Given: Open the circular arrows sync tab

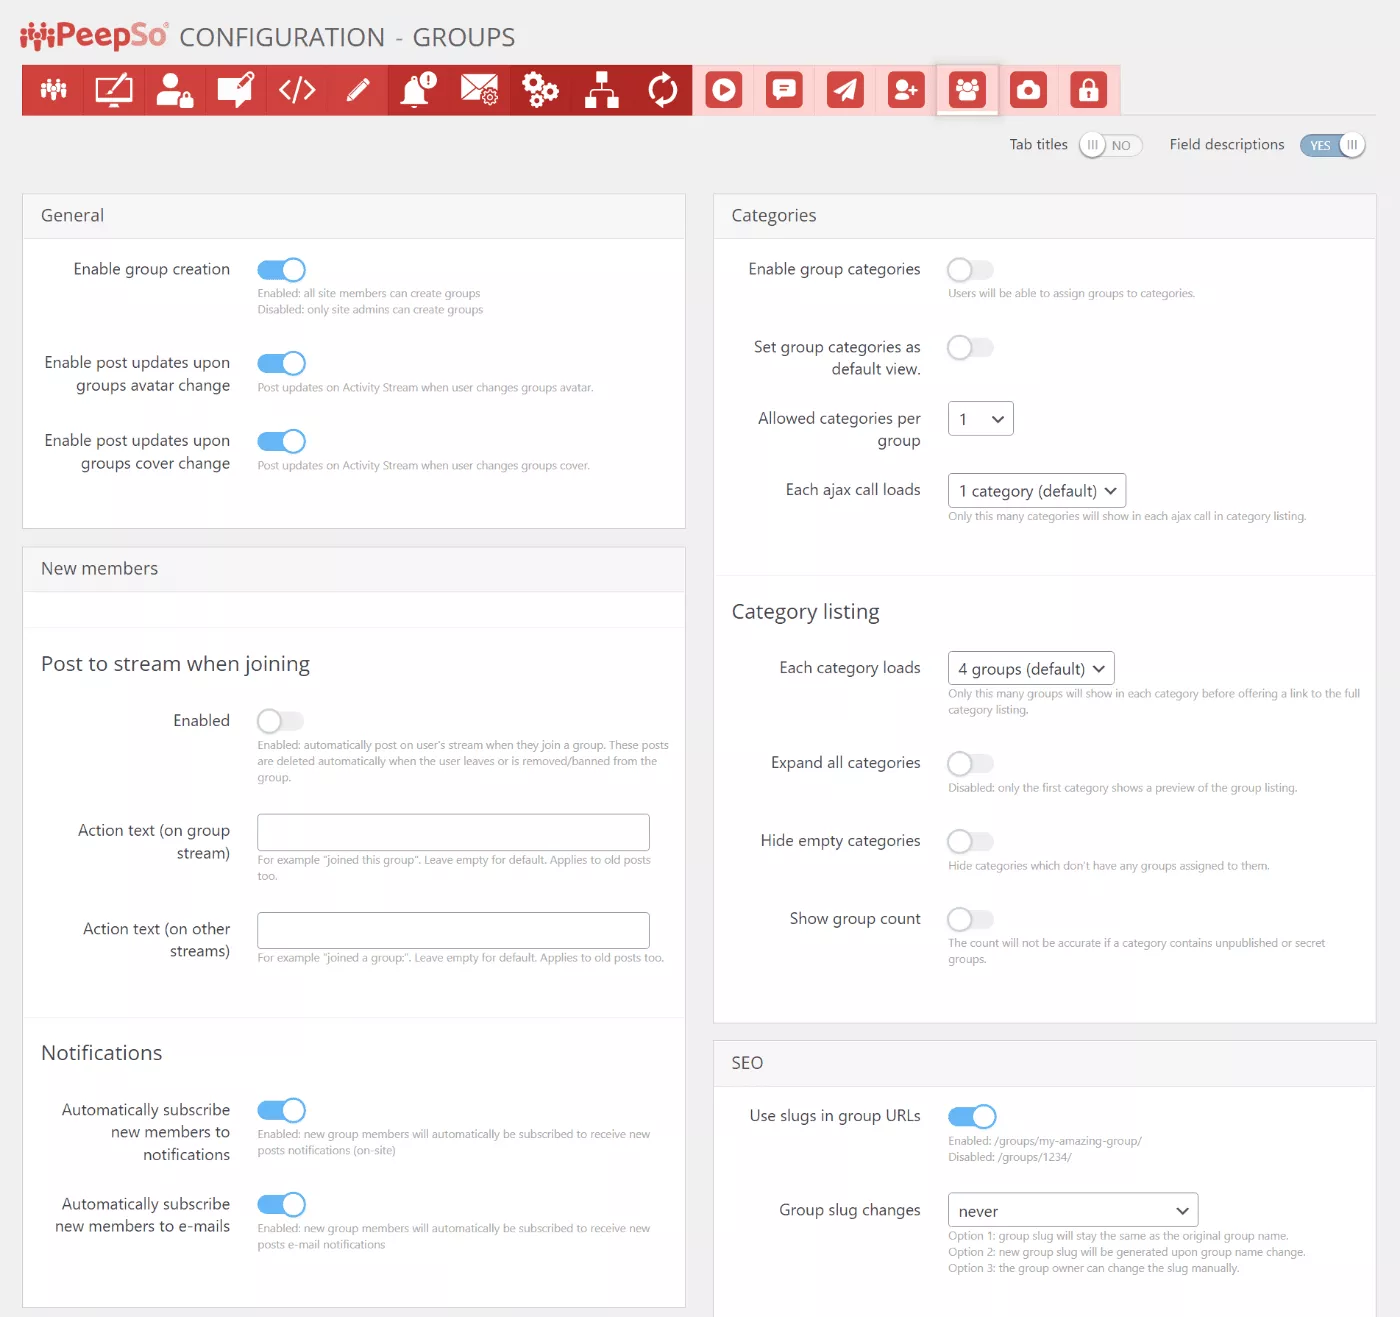Looking at the screenshot, I should pyautogui.click(x=663, y=90).
